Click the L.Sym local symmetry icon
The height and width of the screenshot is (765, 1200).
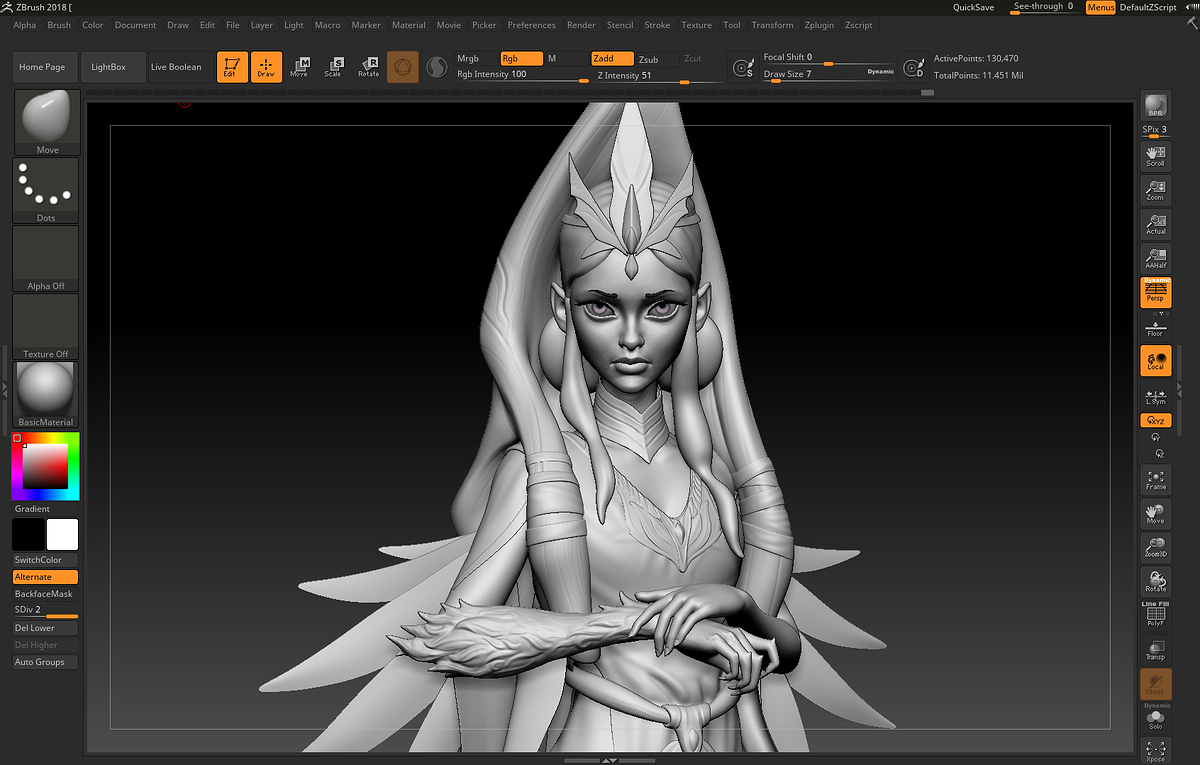coord(1156,394)
